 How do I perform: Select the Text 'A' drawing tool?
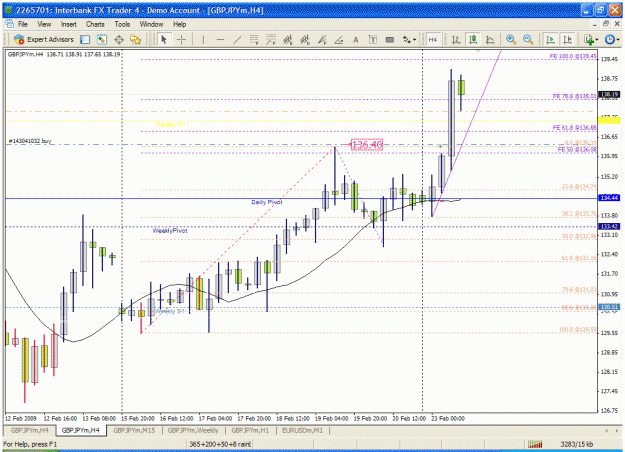coord(356,39)
